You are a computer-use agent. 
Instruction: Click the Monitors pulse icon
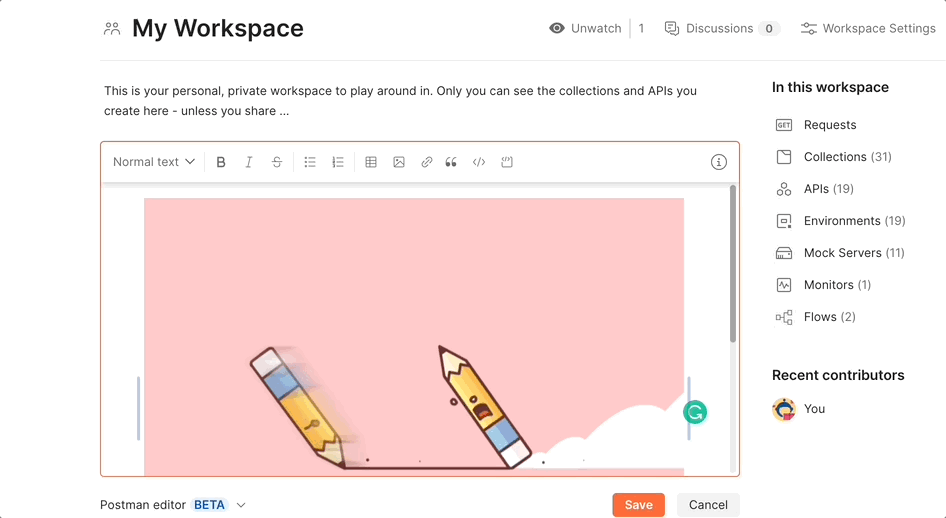click(784, 285)
